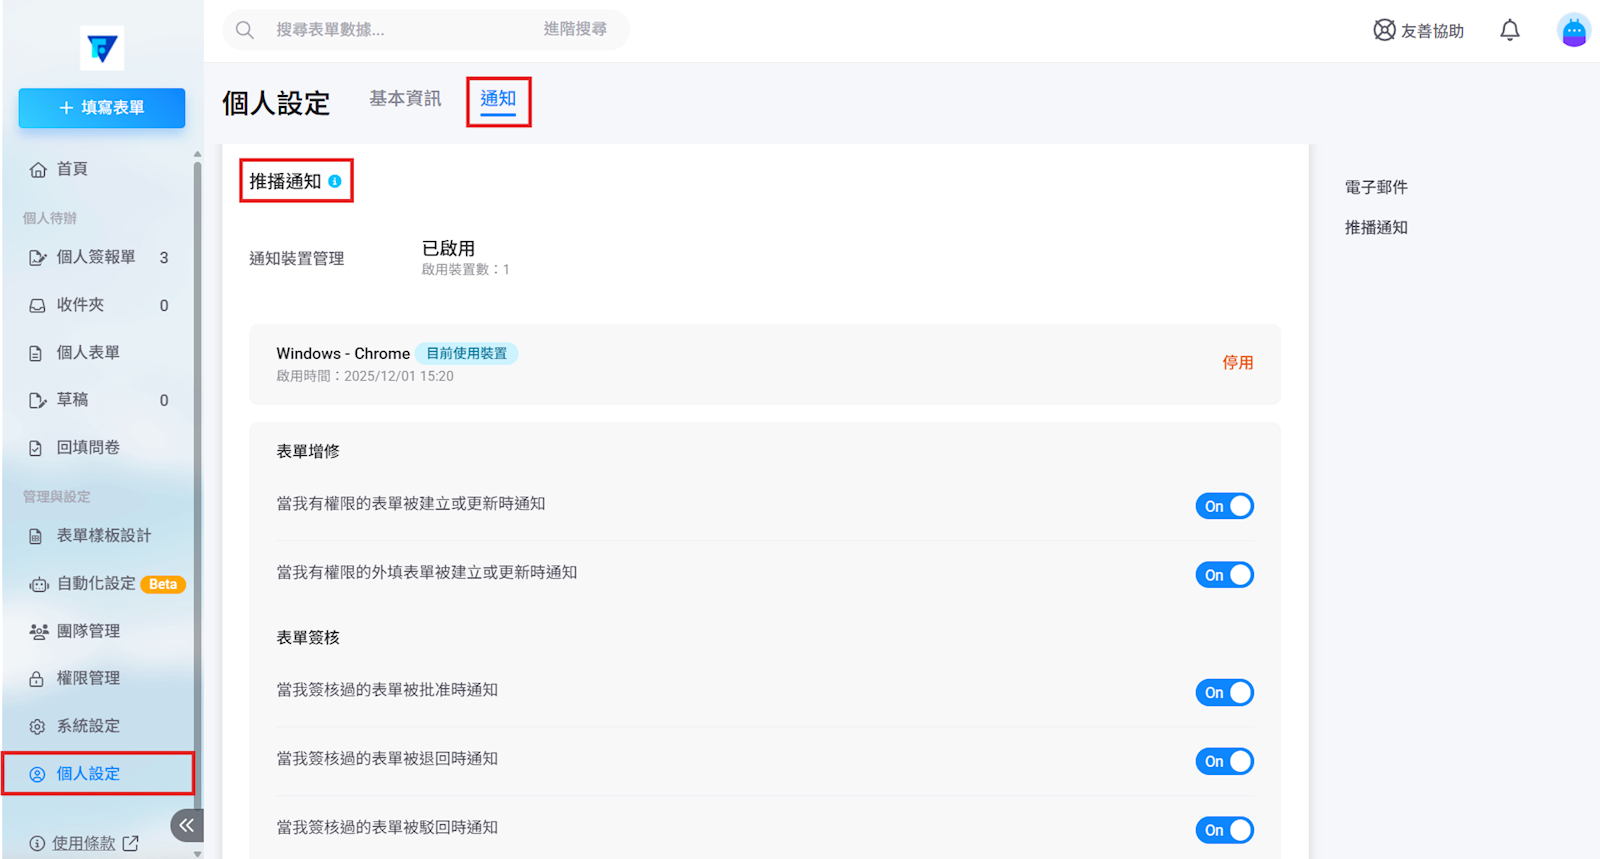Open 進階搜尋 advanced search
This screenshot has height=859, width=1600.
pyautogui.click(x=575, y=29)
